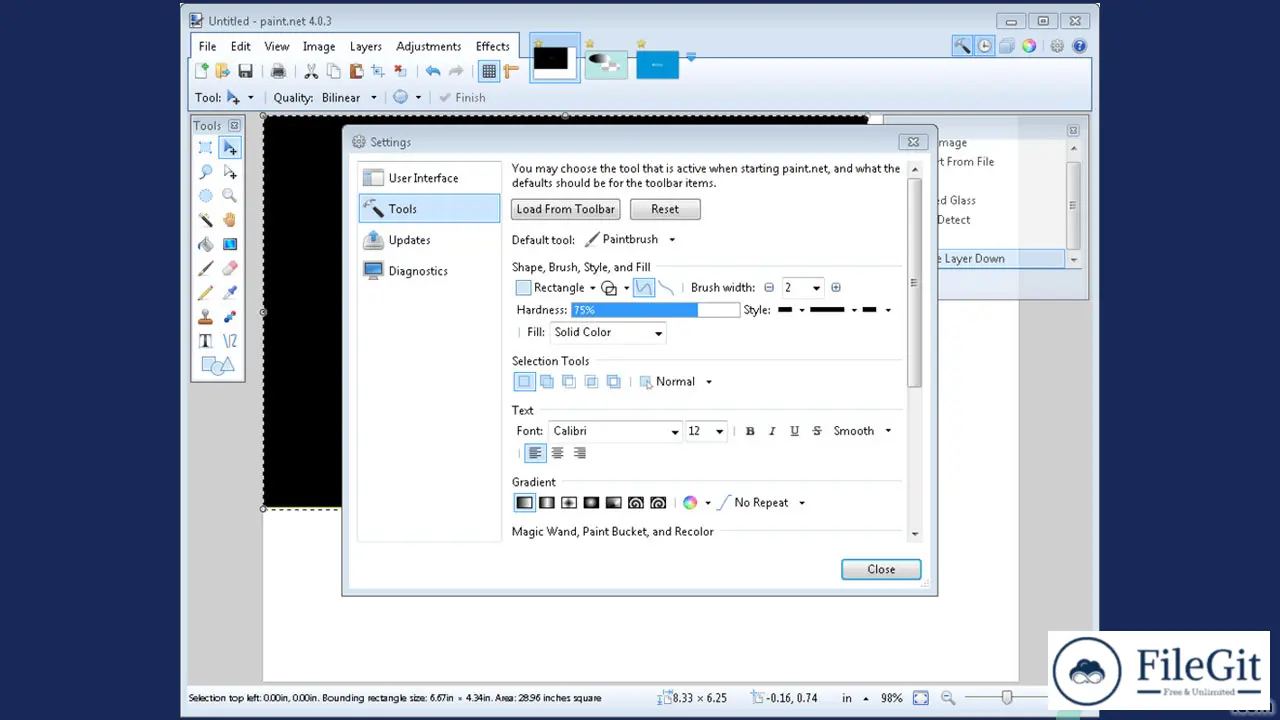Open the selection Normal mode dropdown
Screen dimensions: 1280x720
coord(676,382)
